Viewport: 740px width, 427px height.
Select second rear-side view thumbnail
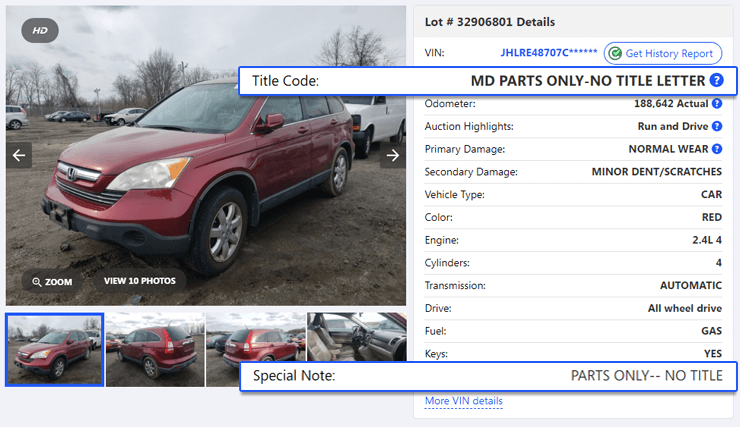pyautogui.click(x=155, y=350)
